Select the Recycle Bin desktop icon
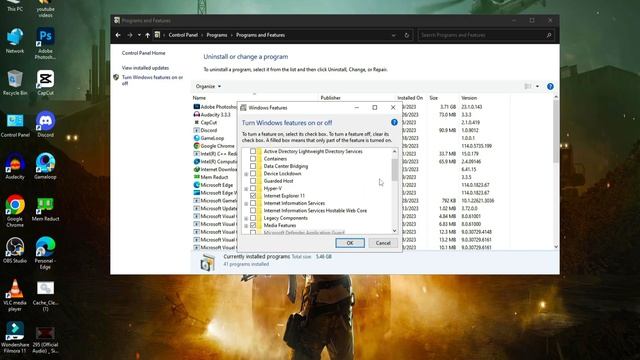 [15, 82]
